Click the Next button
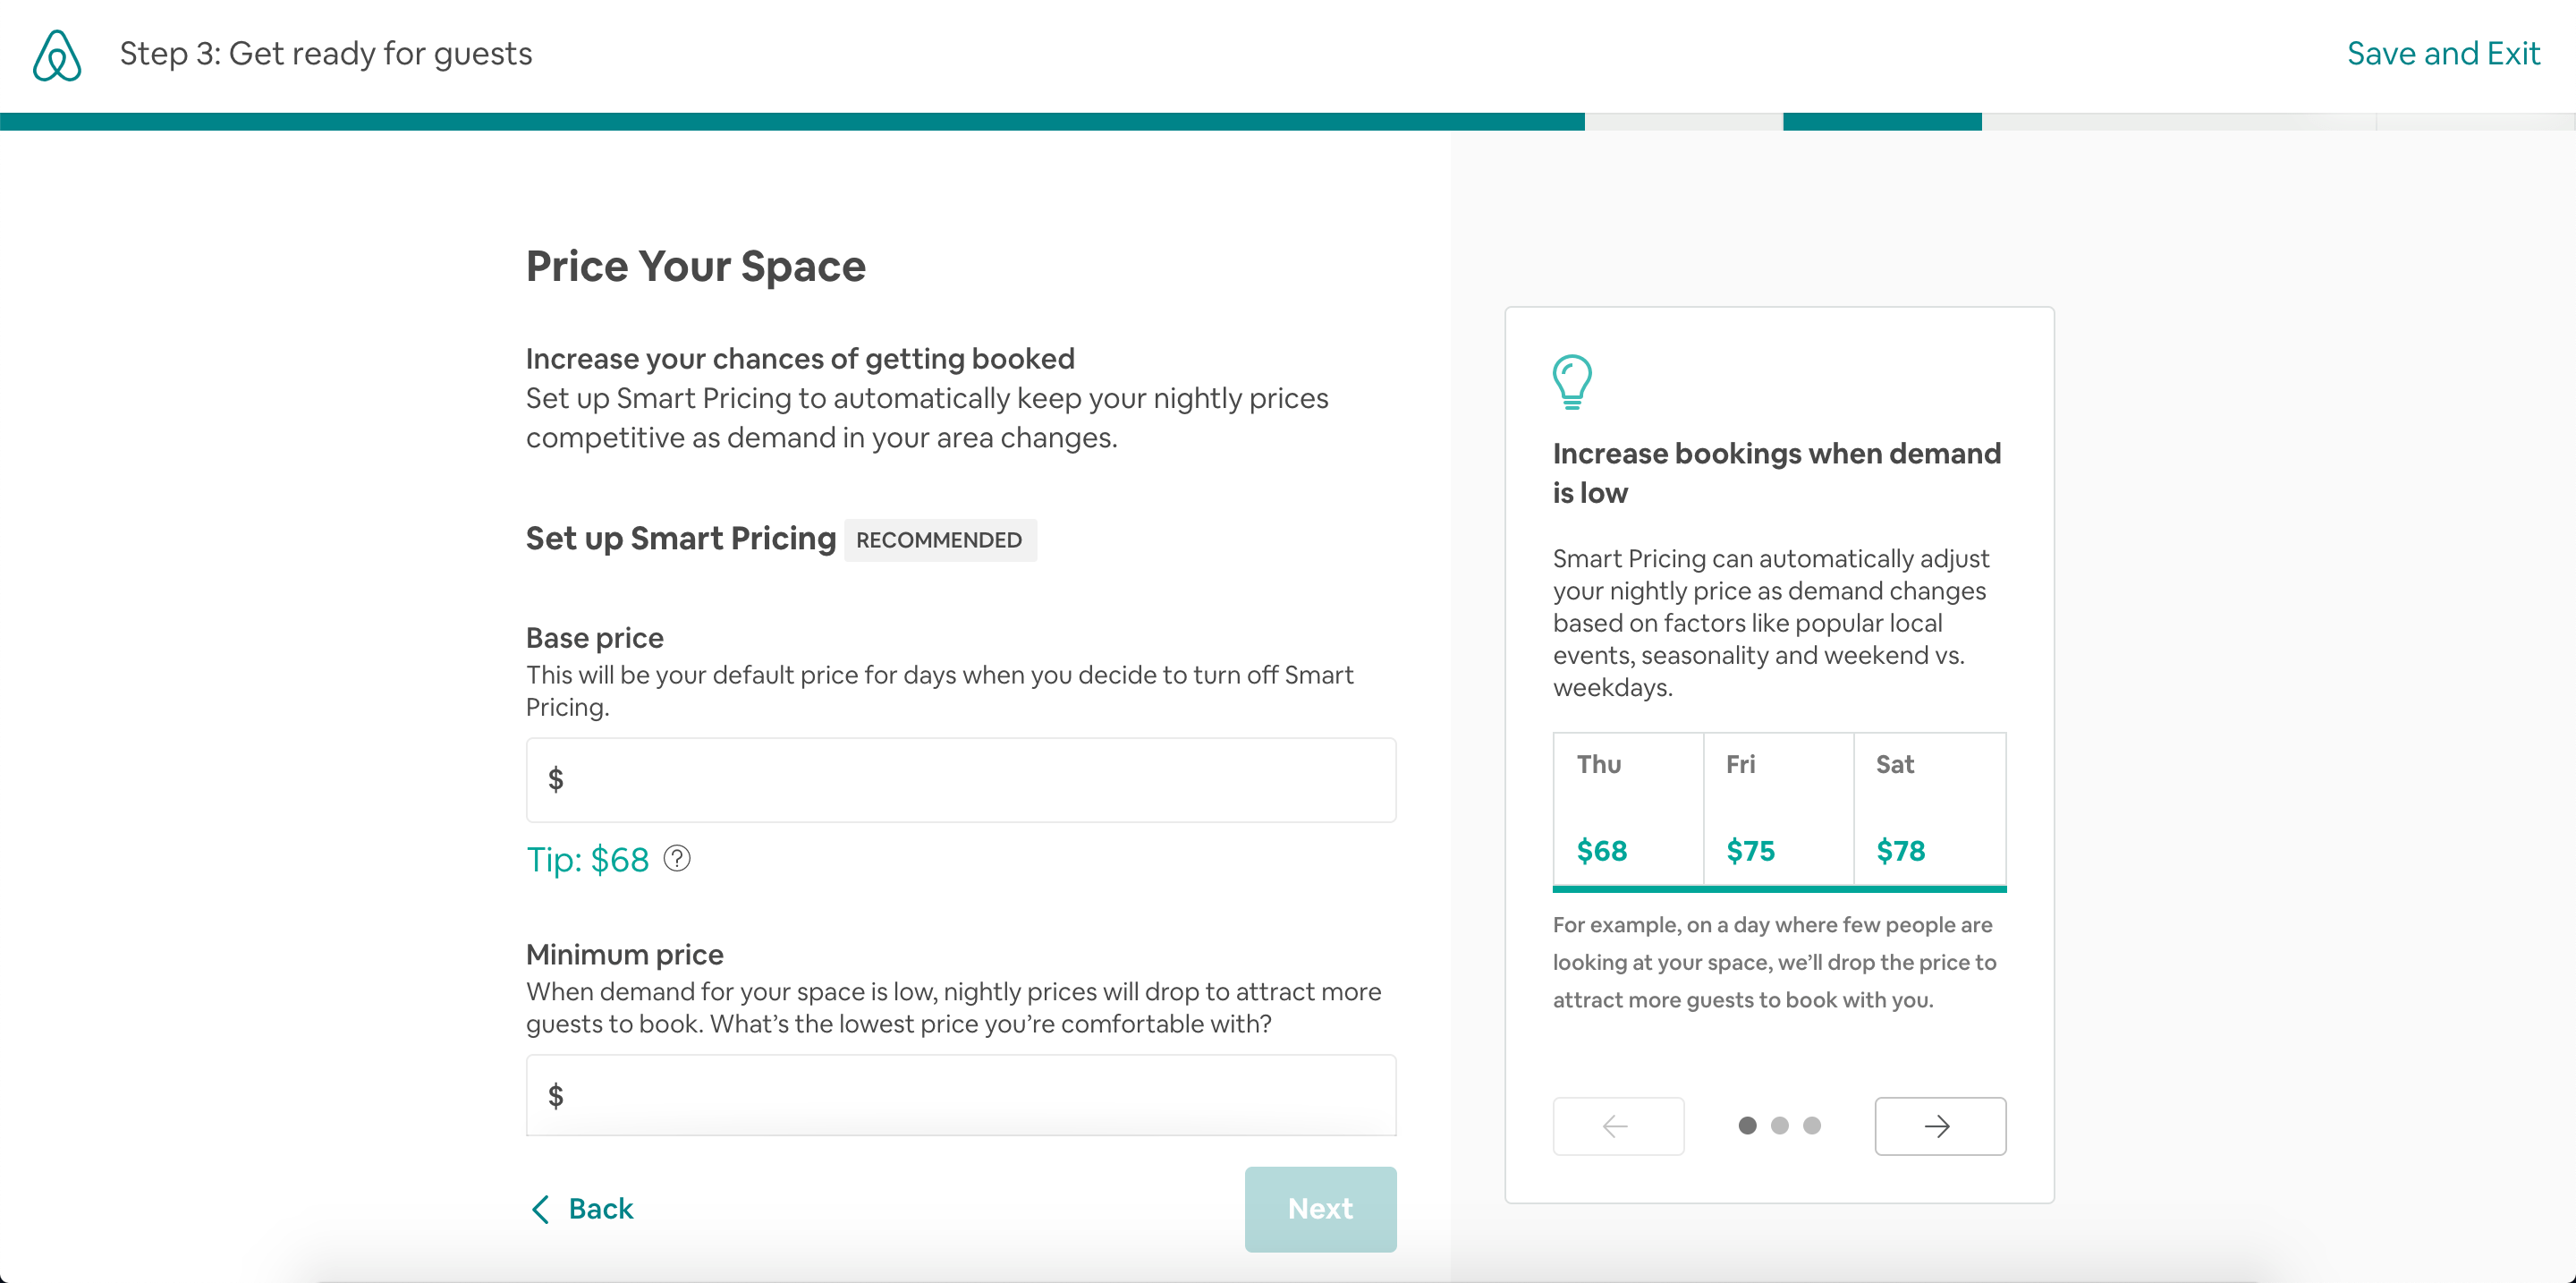 point(1320,1209)
